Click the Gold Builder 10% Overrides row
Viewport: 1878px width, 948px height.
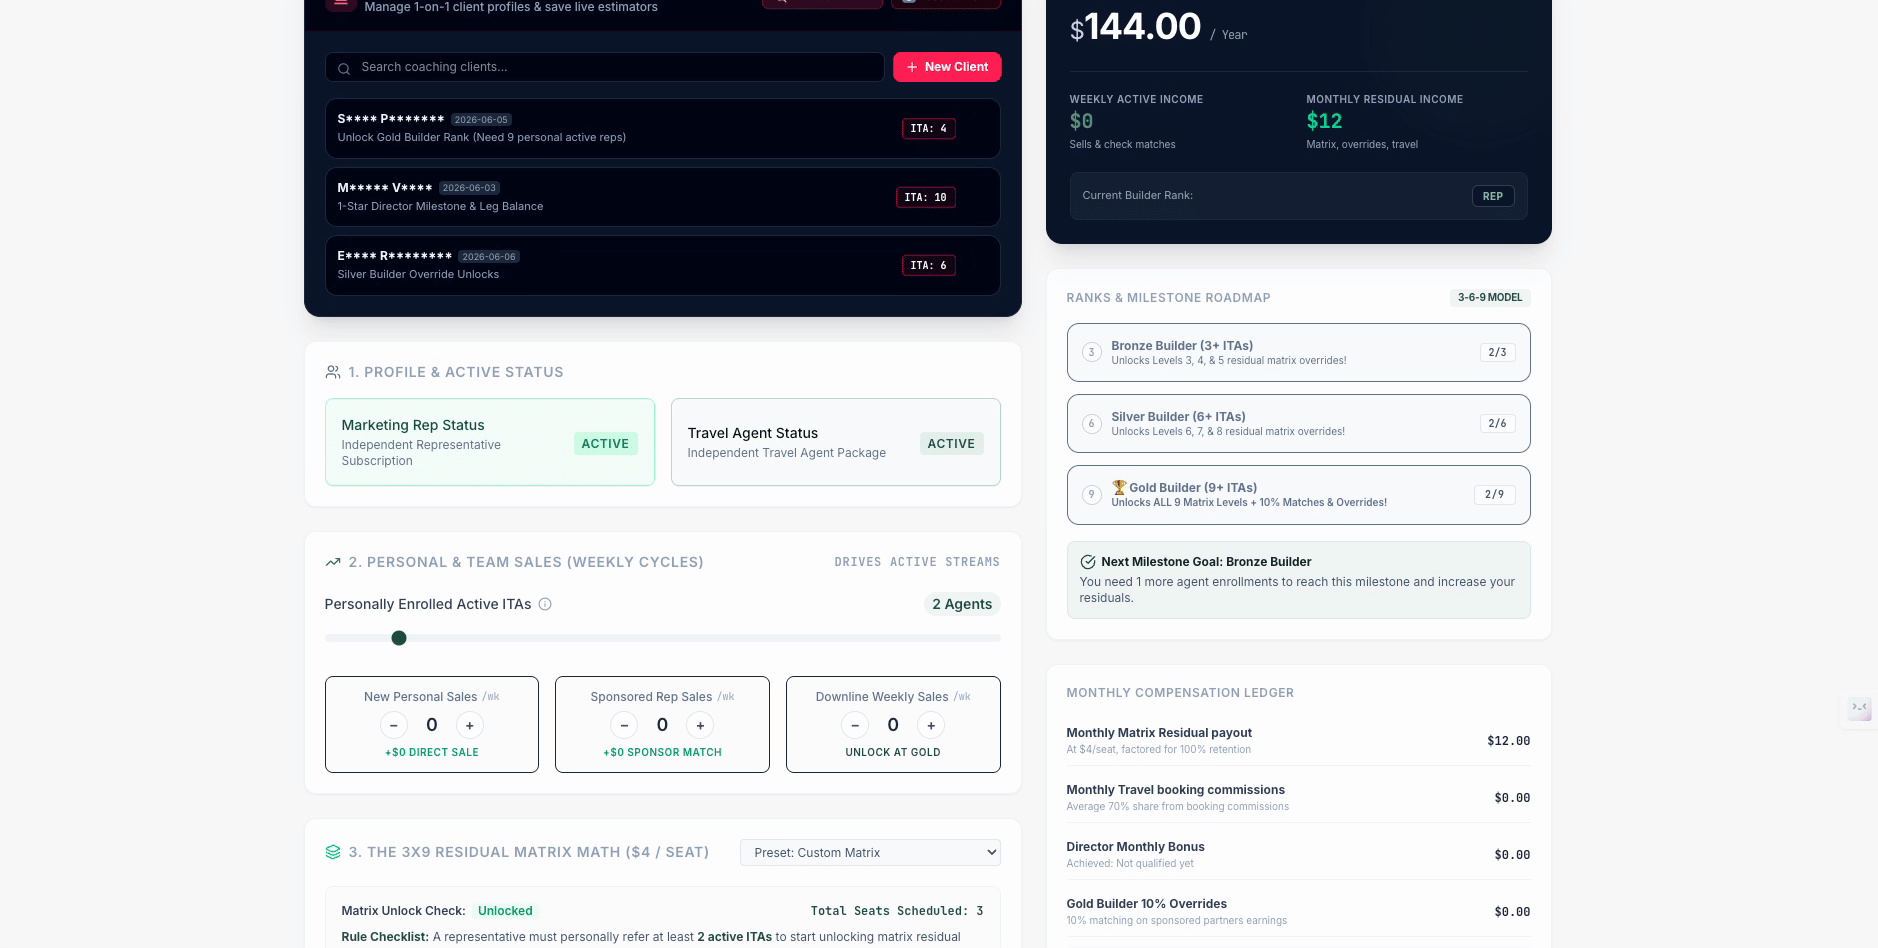pos(1298,911)
